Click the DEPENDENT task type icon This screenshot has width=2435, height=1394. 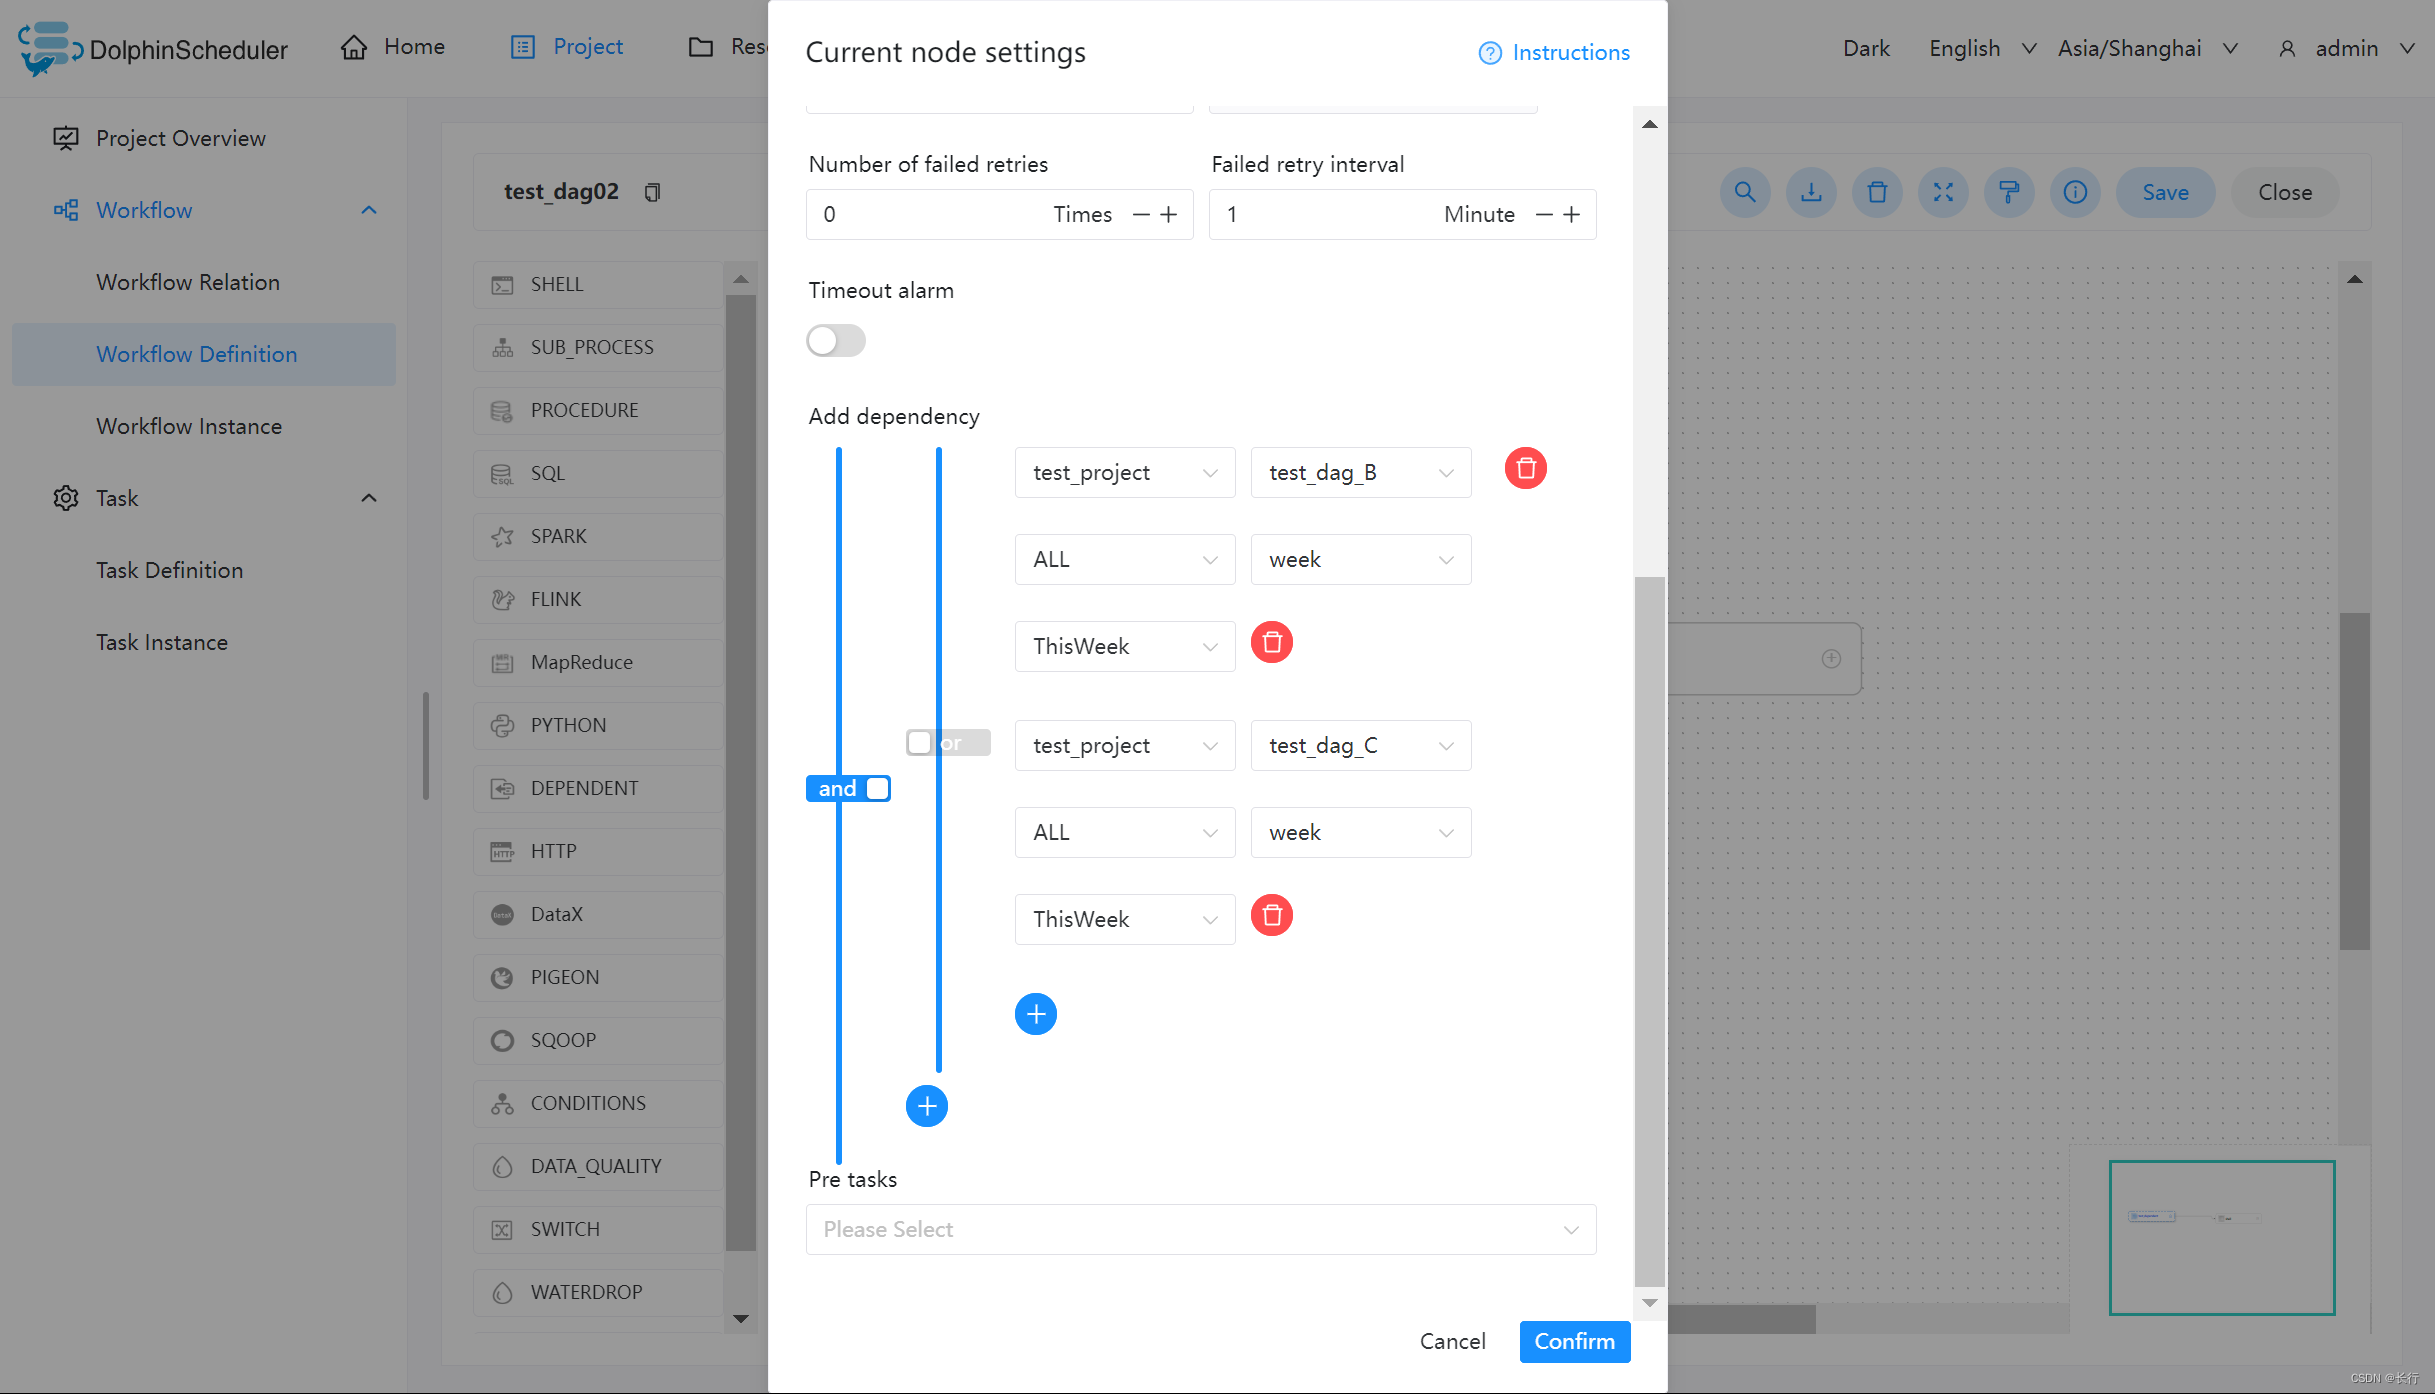[x=503, y=787]
